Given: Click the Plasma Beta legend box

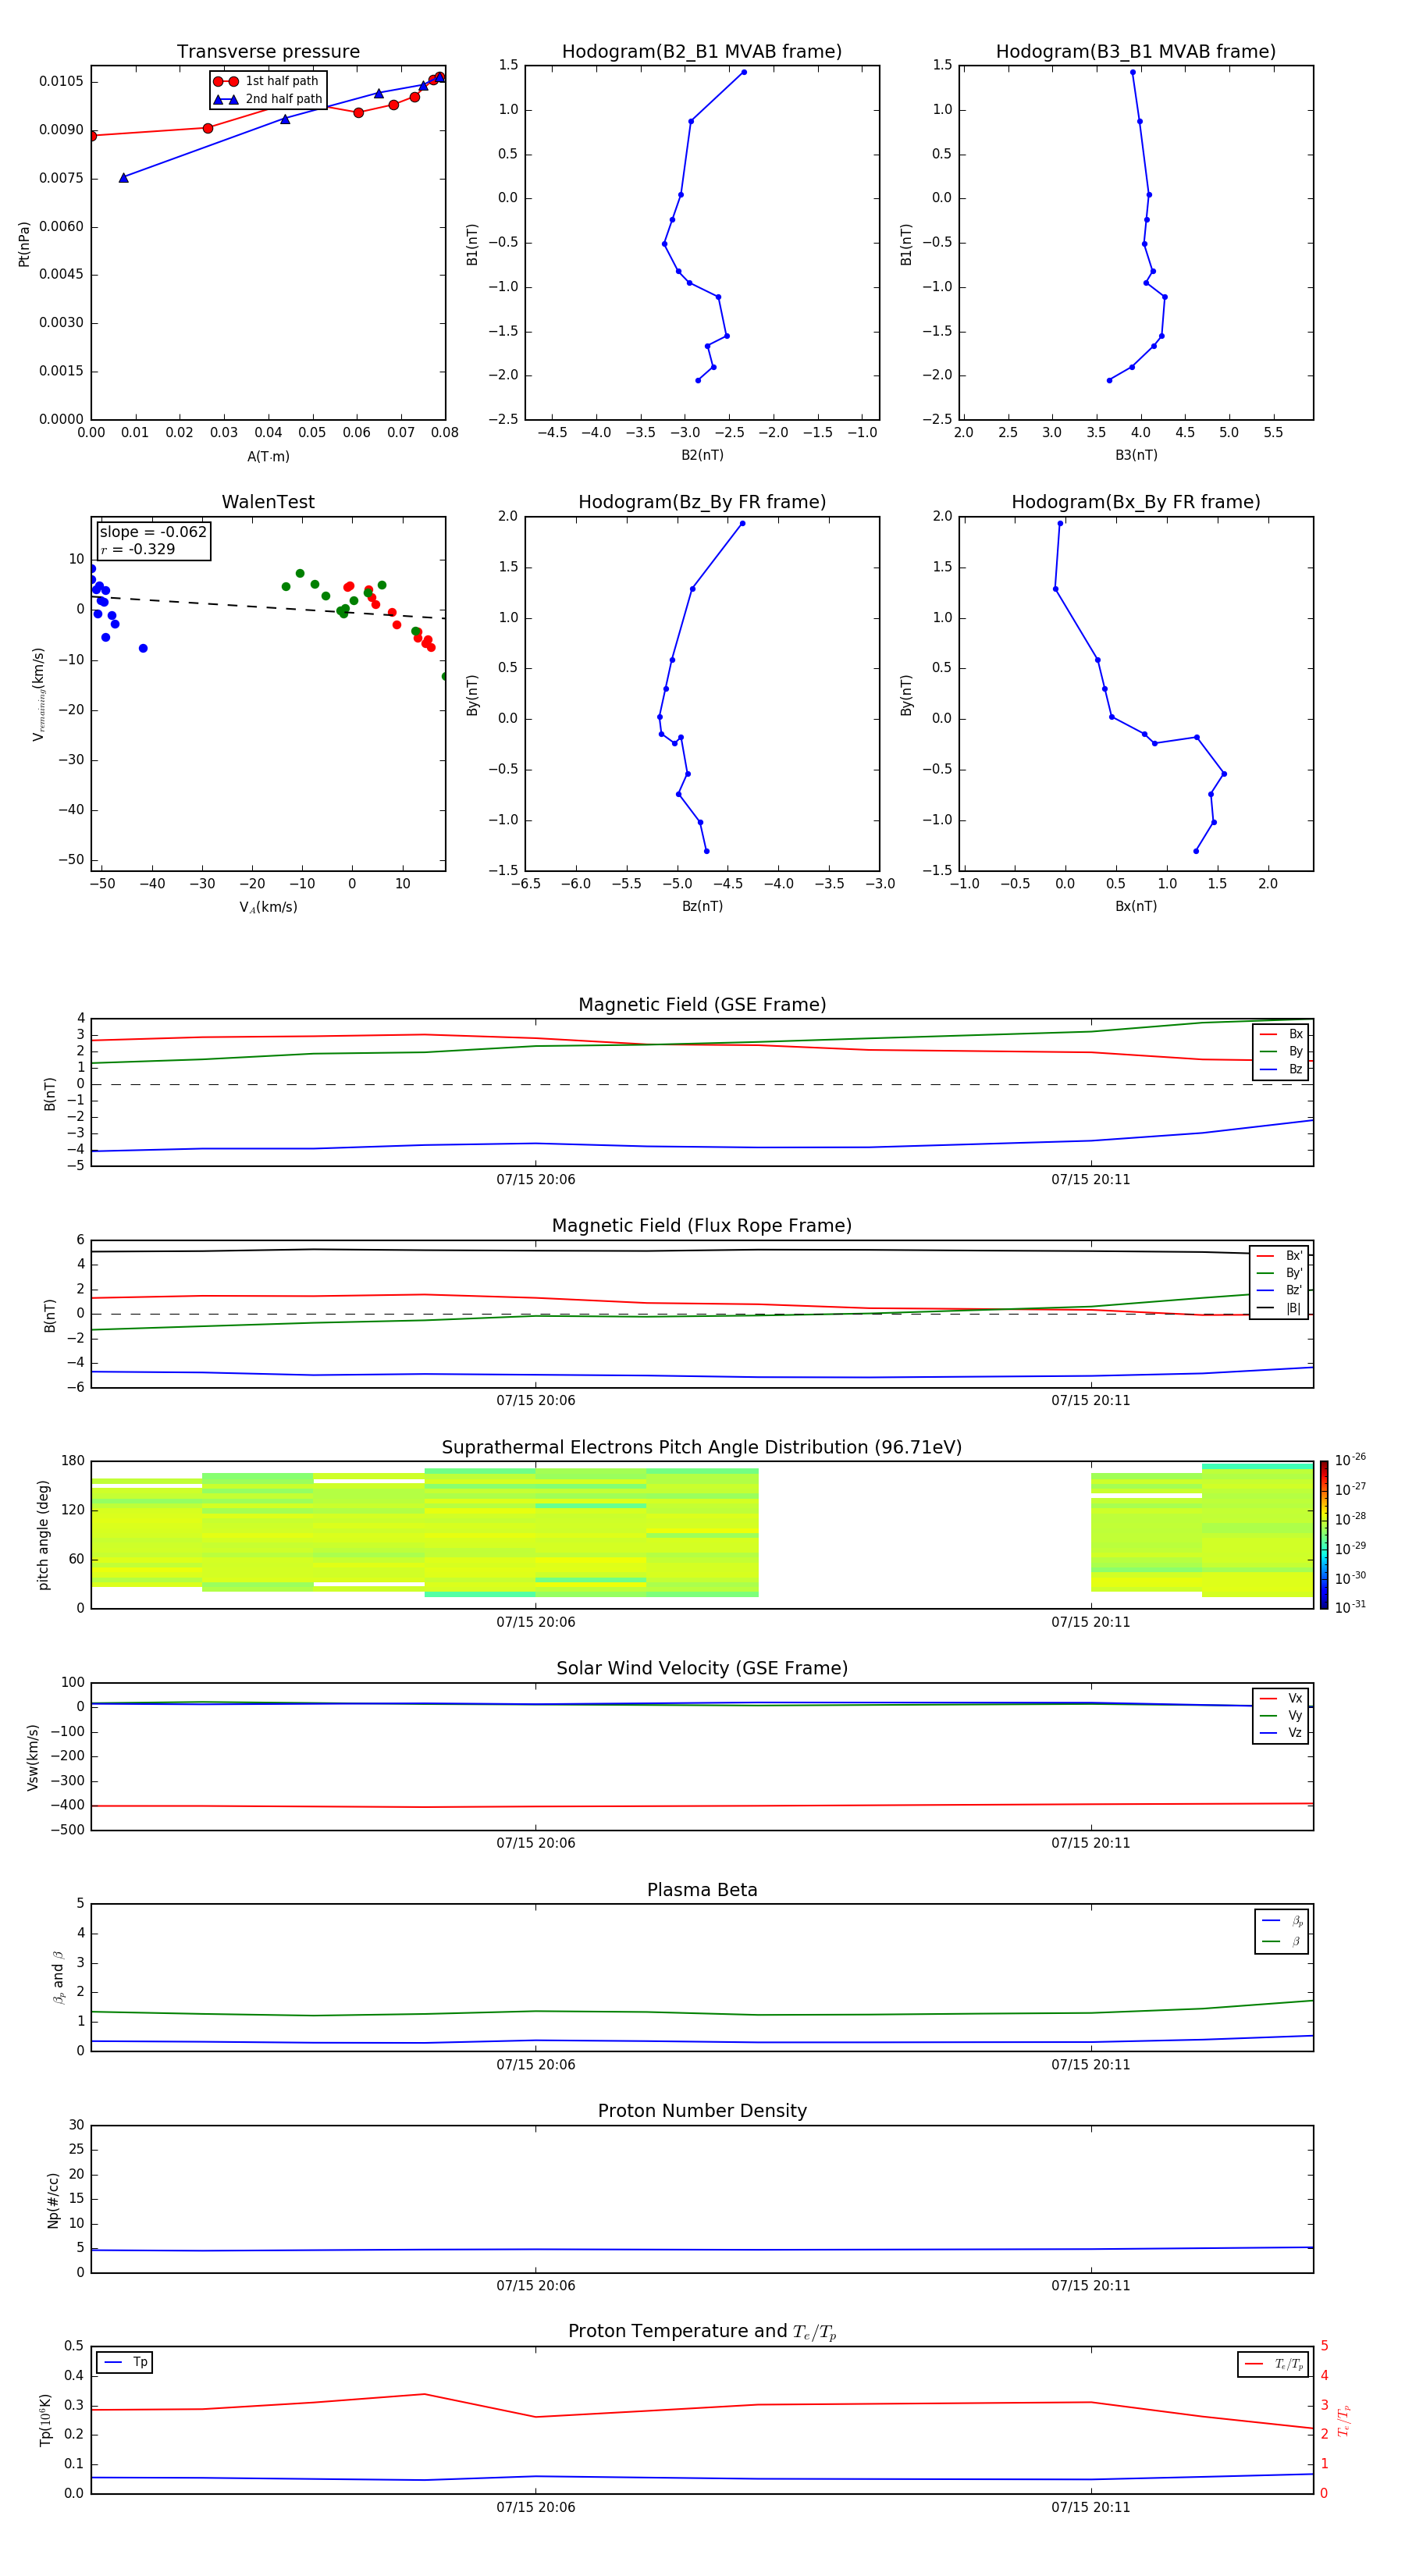Looking at the screenshot, I should 1281,1932.
